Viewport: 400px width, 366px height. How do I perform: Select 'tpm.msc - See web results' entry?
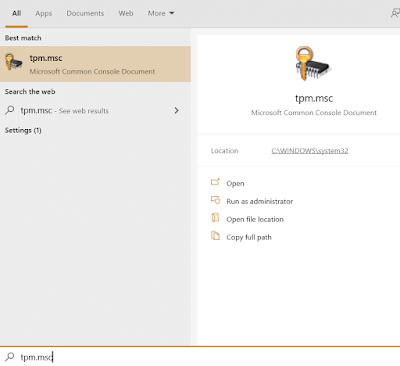pos(95,110)
